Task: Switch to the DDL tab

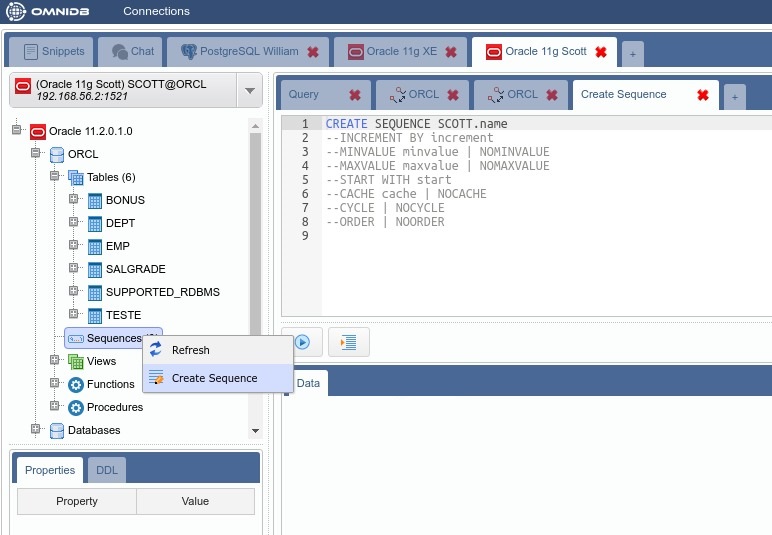Action: tap(106, 470)
